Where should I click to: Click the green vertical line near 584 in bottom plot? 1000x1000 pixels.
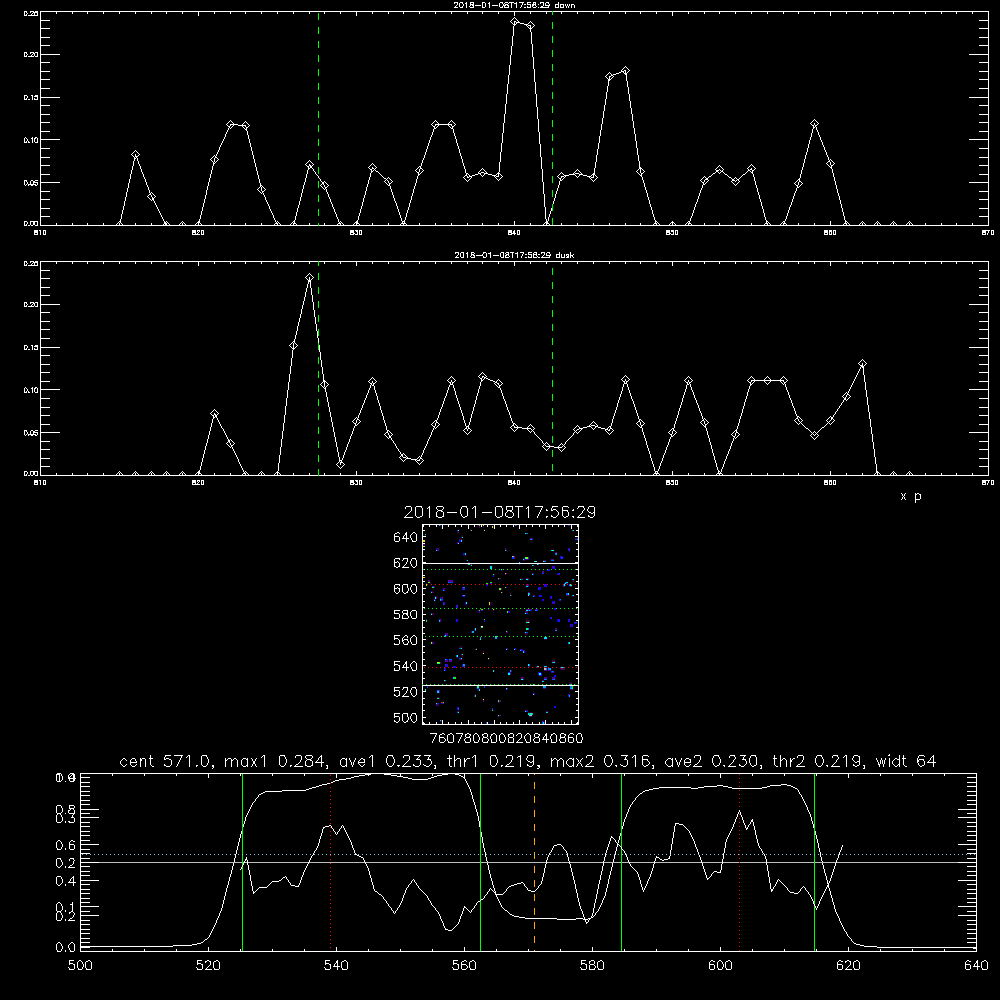pos(621,861)
